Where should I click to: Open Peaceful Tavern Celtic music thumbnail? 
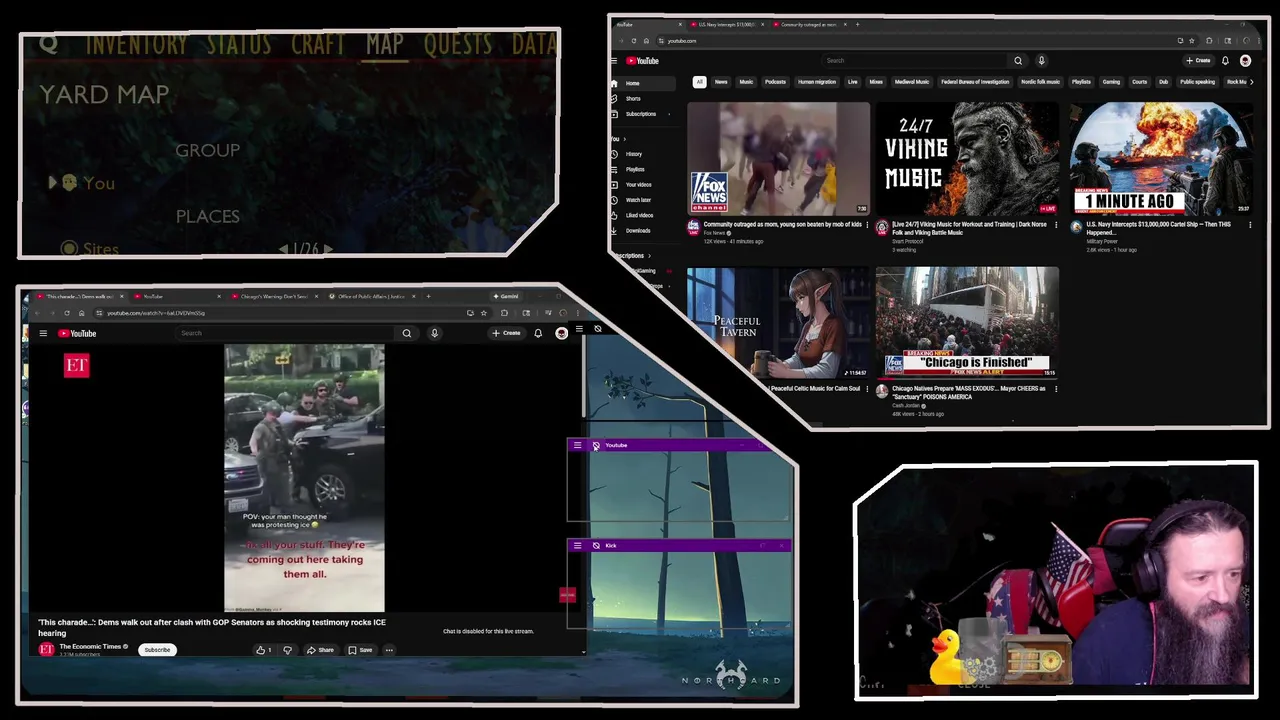point(778,322)
